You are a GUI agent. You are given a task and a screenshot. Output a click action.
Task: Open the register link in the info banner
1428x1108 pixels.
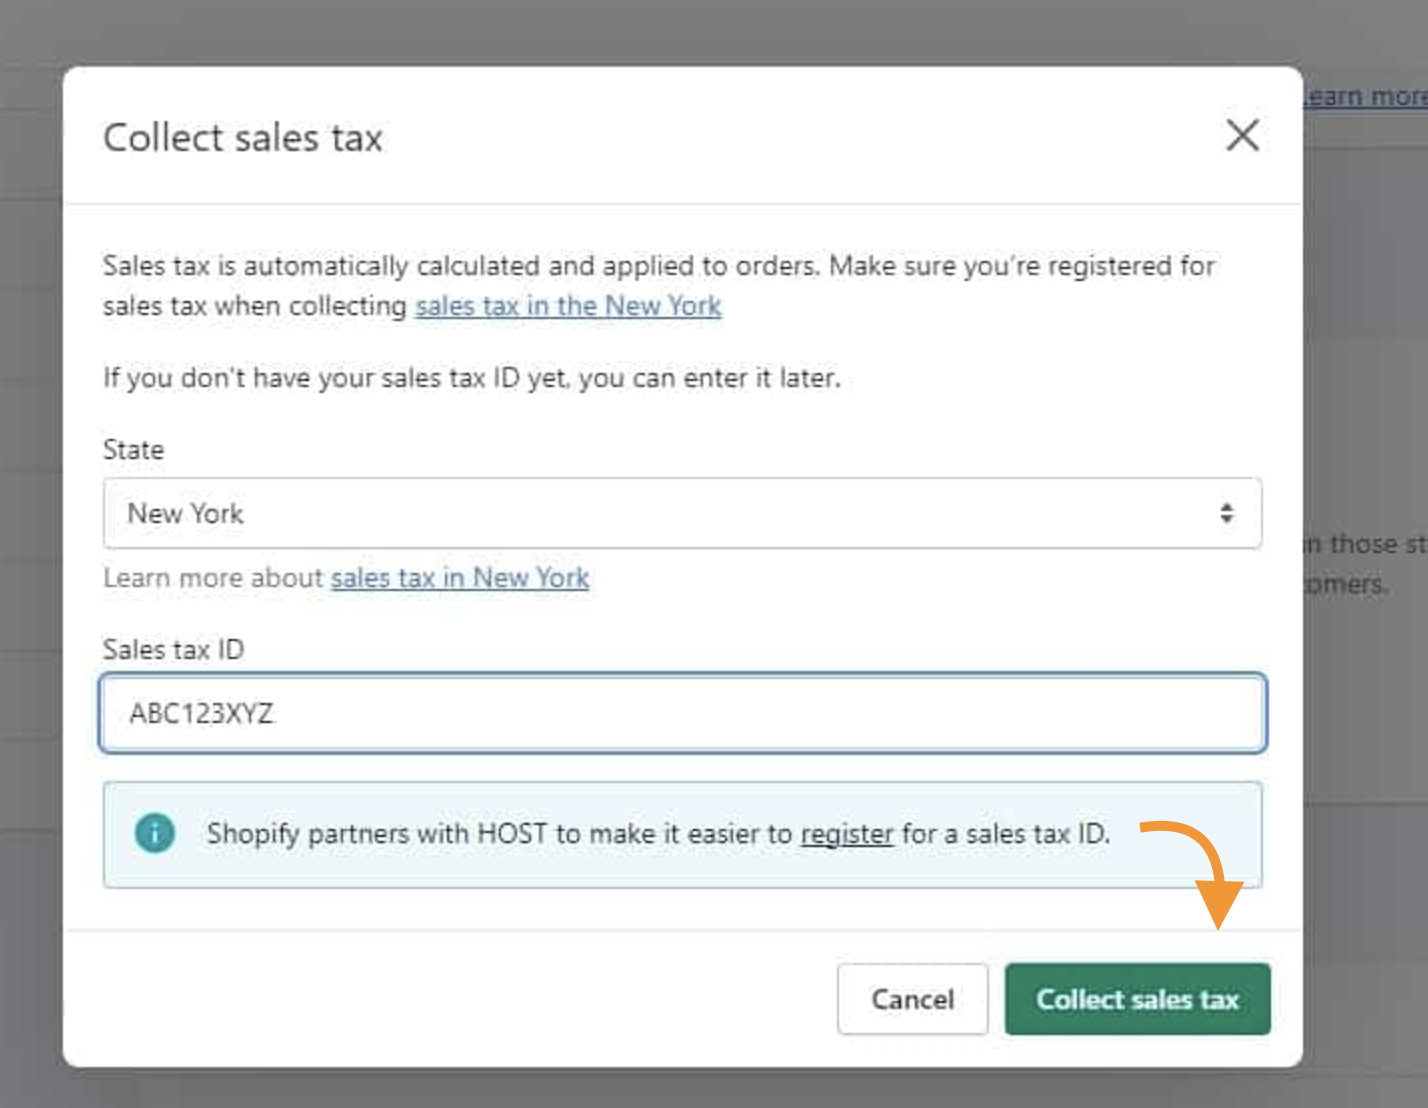click(847, 834)
